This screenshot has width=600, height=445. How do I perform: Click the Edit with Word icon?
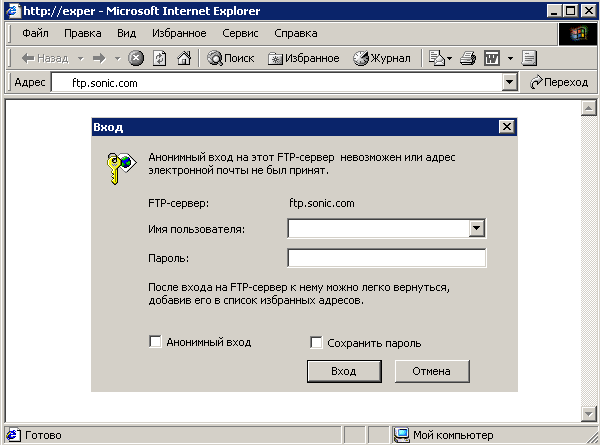(492, 58)
